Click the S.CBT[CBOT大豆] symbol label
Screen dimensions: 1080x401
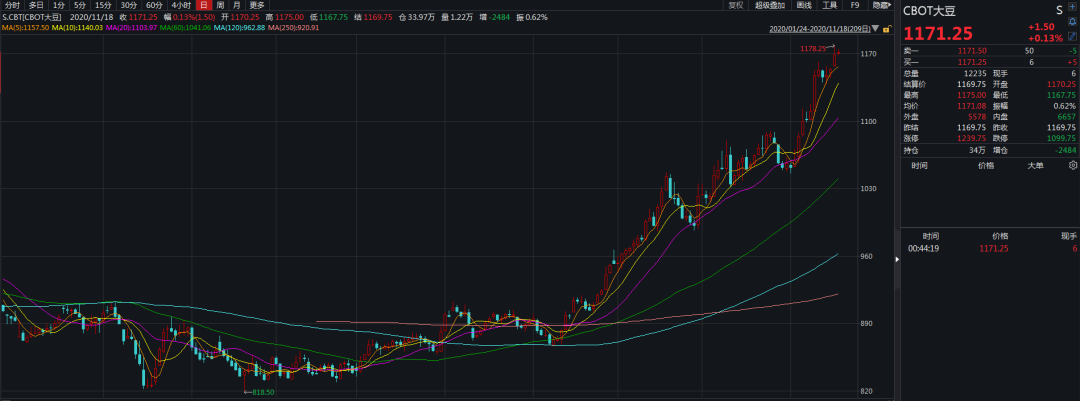(x=32, y=17)
